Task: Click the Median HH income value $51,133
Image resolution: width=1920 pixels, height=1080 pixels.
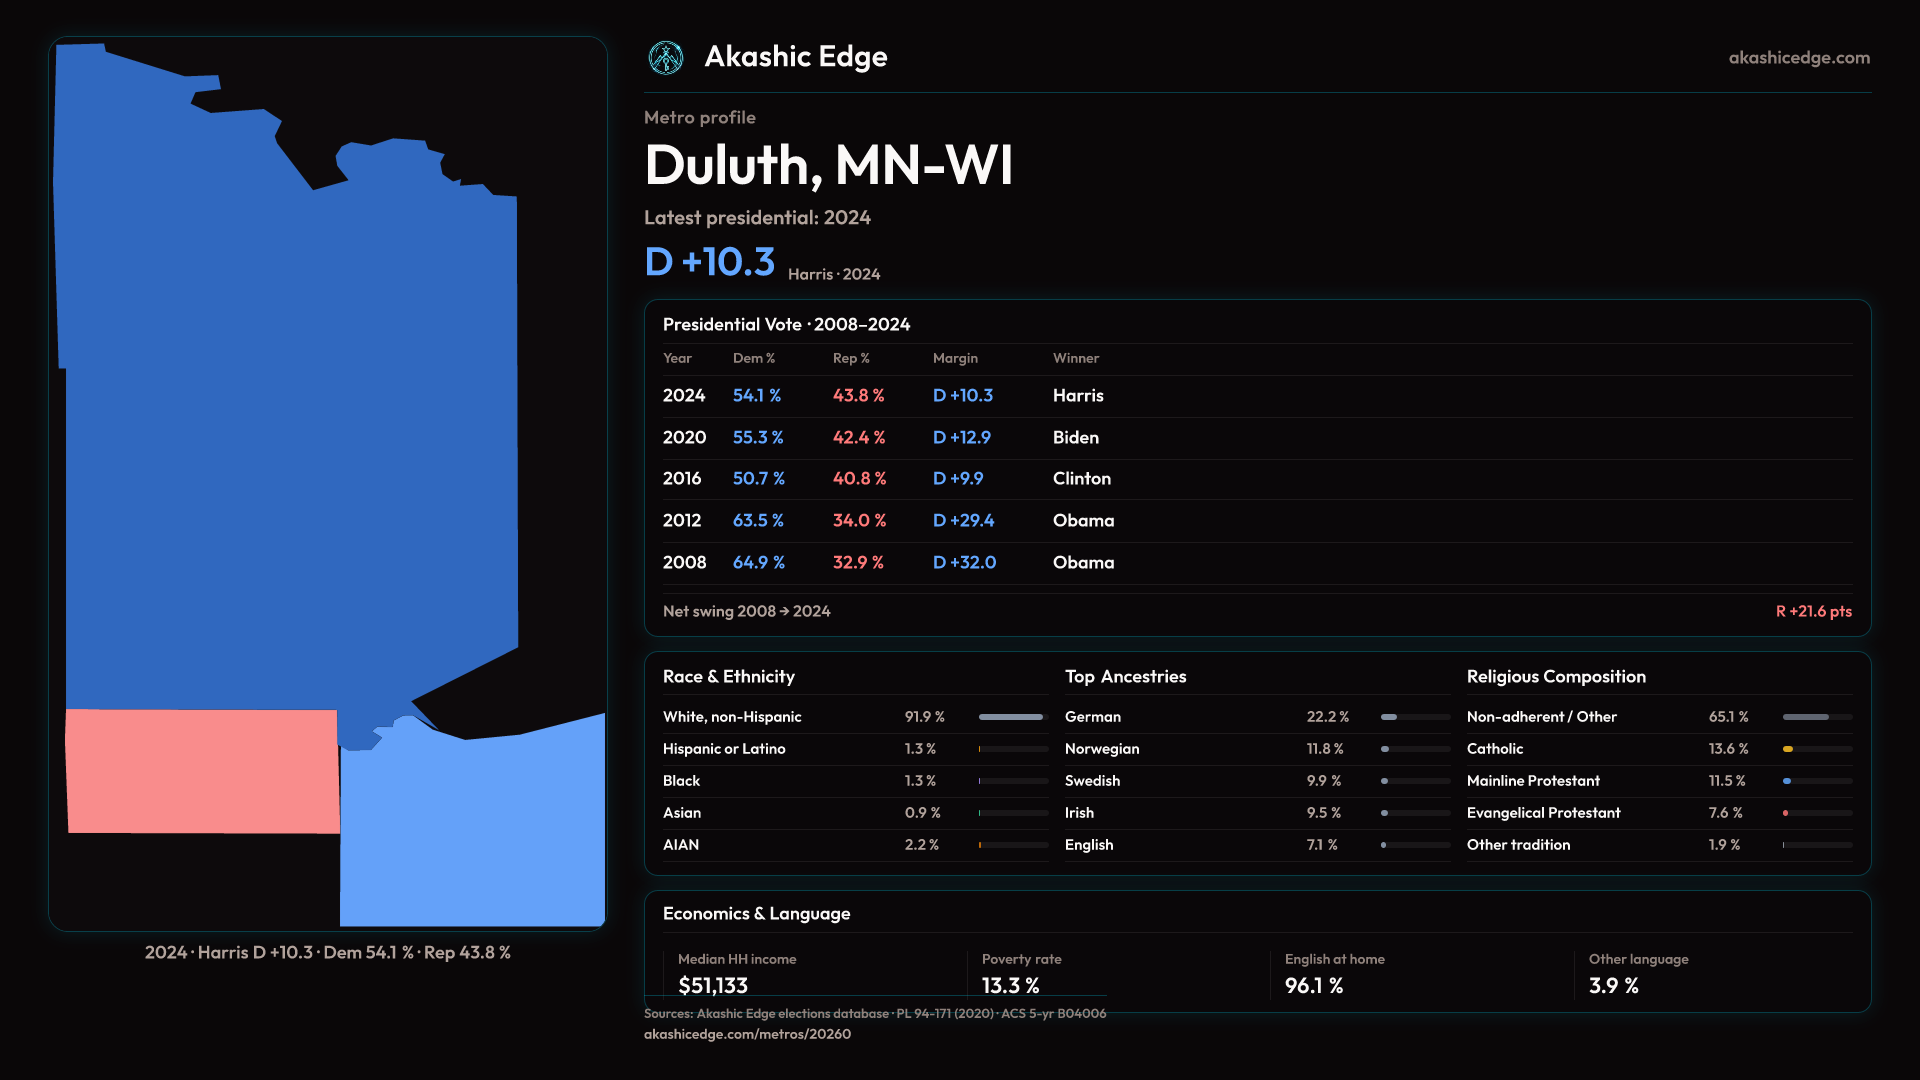Action: tap(713, 985)
